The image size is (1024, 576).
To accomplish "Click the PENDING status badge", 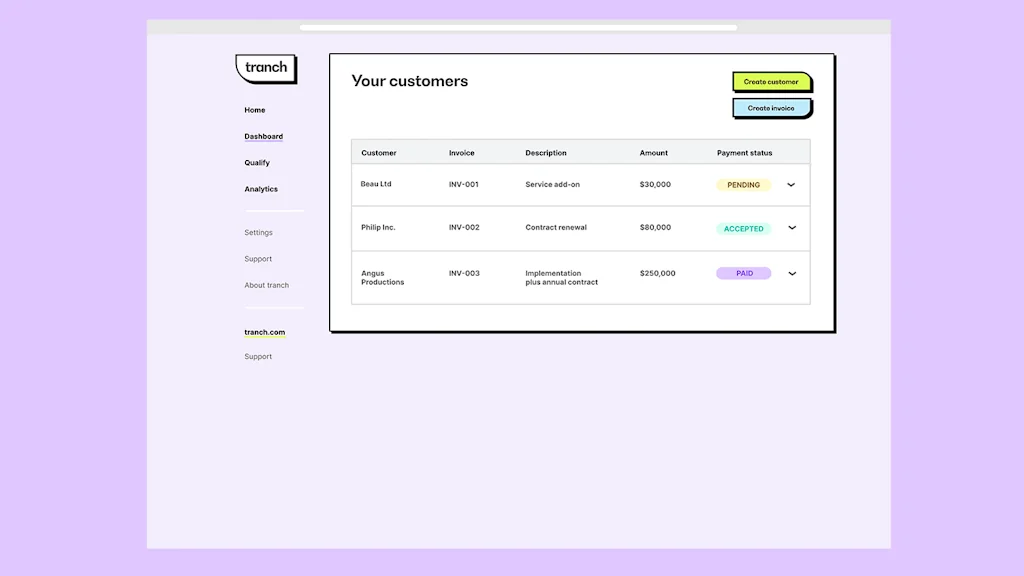I will 743,184.
